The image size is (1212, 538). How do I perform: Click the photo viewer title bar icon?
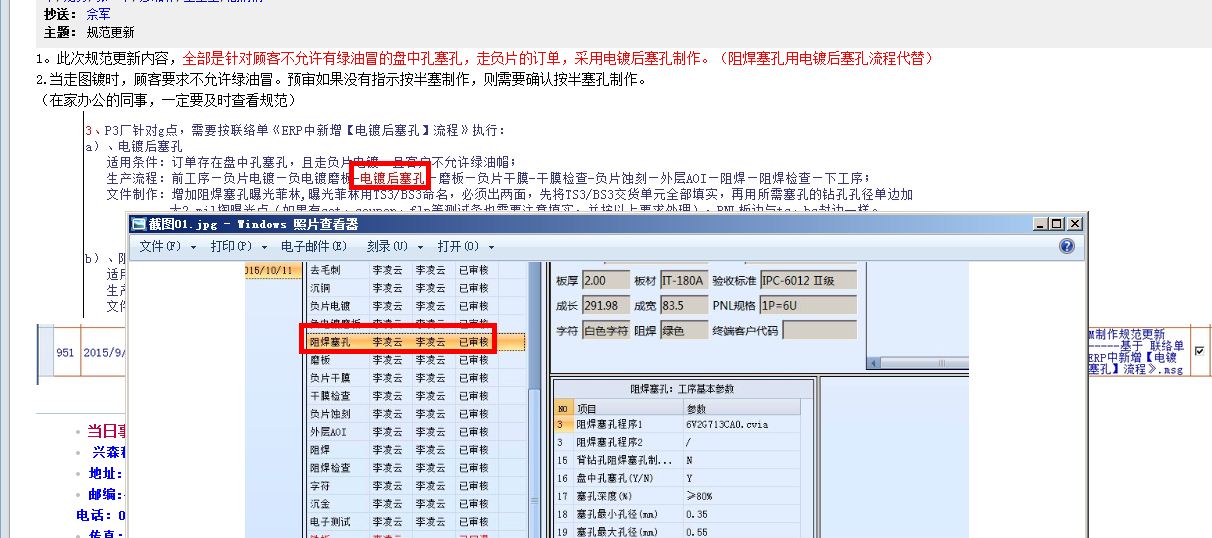coord(139,223)
